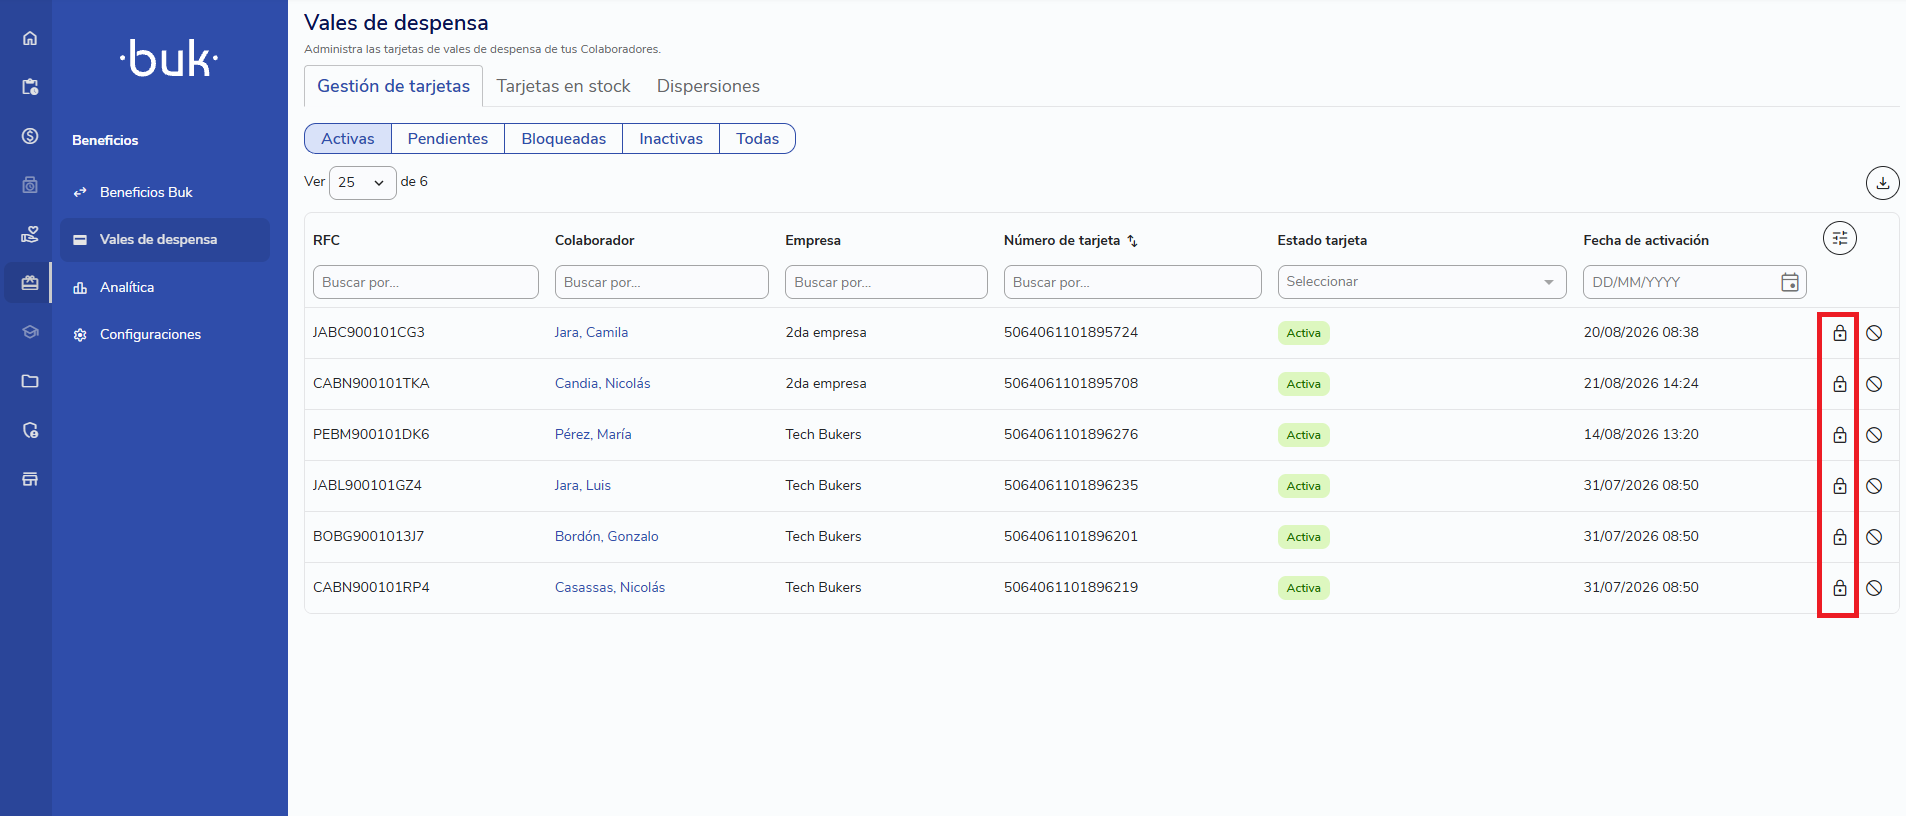This screenshot has height=816, width=1906.
Task: Show Todas cards
Action: pyautogui.click(x=757, y=139)
